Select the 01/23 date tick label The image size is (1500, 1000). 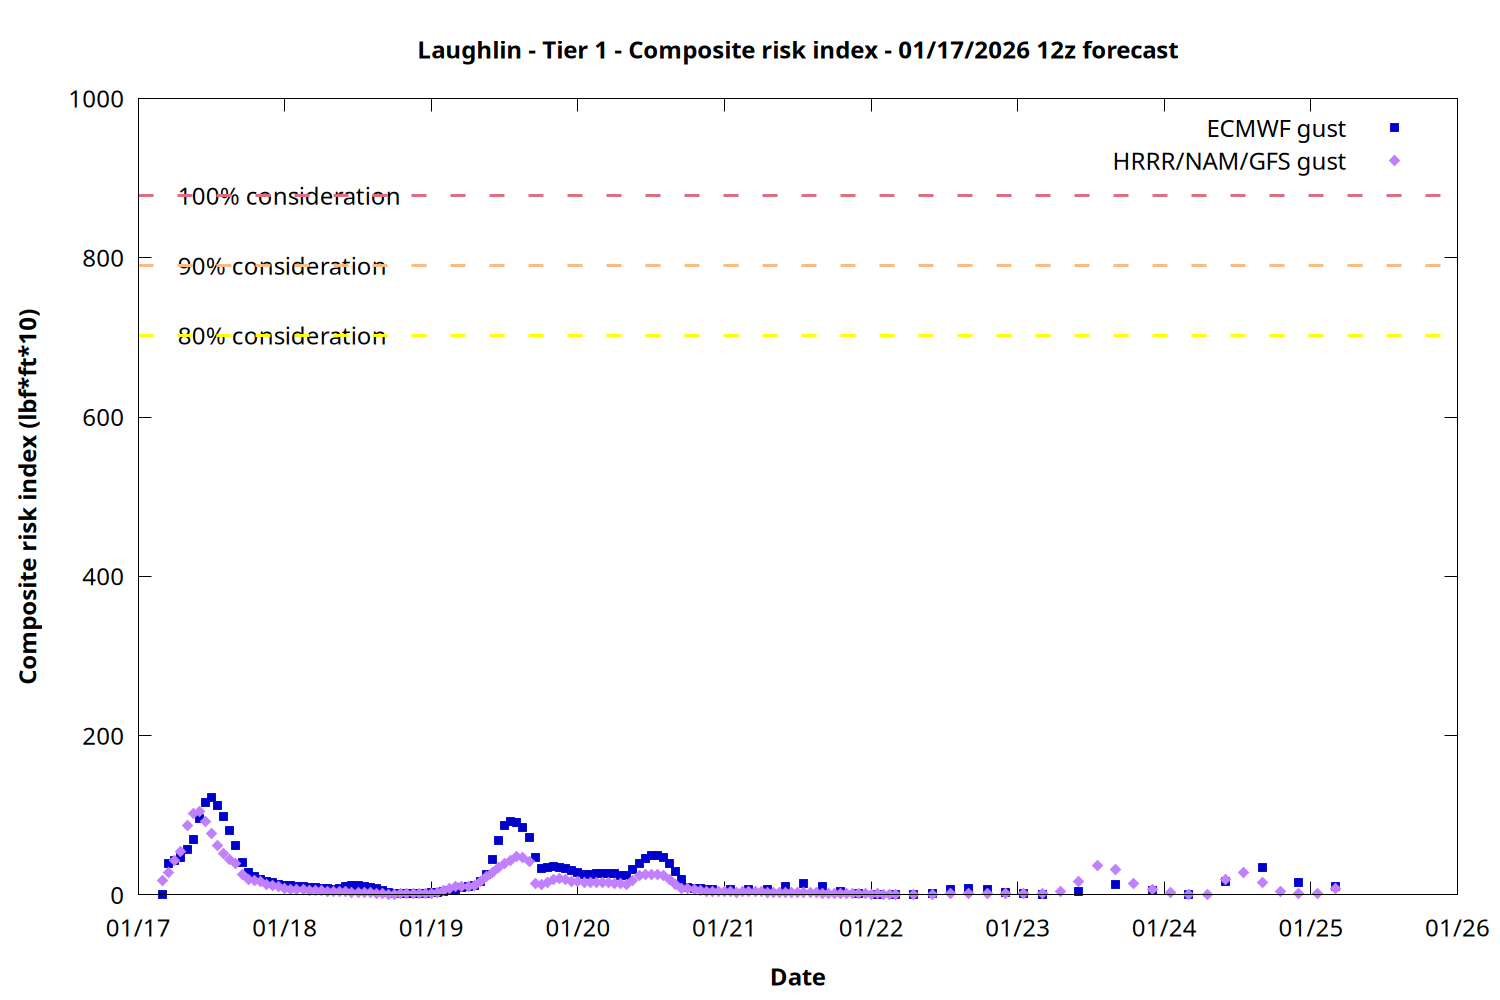1017,929
